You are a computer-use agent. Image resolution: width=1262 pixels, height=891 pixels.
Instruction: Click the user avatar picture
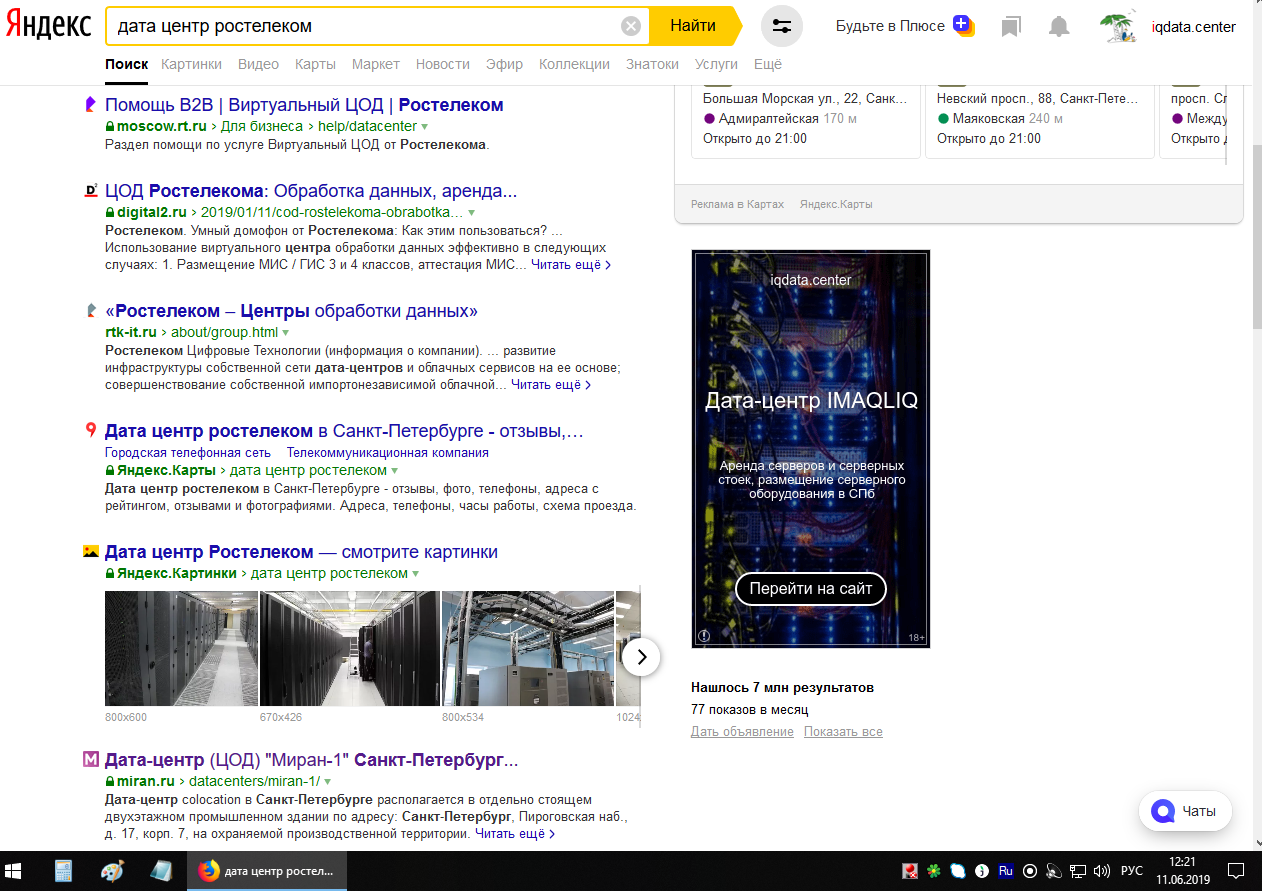point(1118,27)
